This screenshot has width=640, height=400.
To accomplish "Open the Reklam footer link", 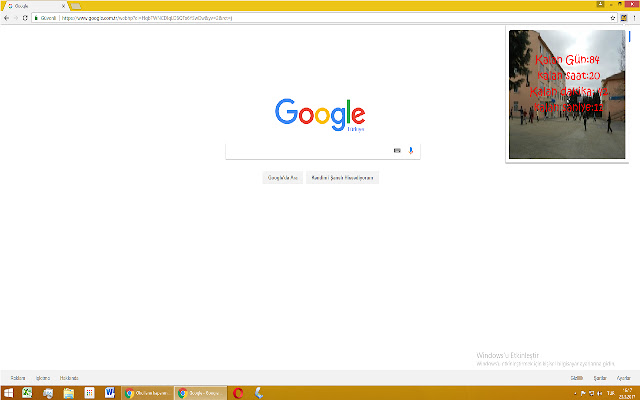I will (18, 378).
